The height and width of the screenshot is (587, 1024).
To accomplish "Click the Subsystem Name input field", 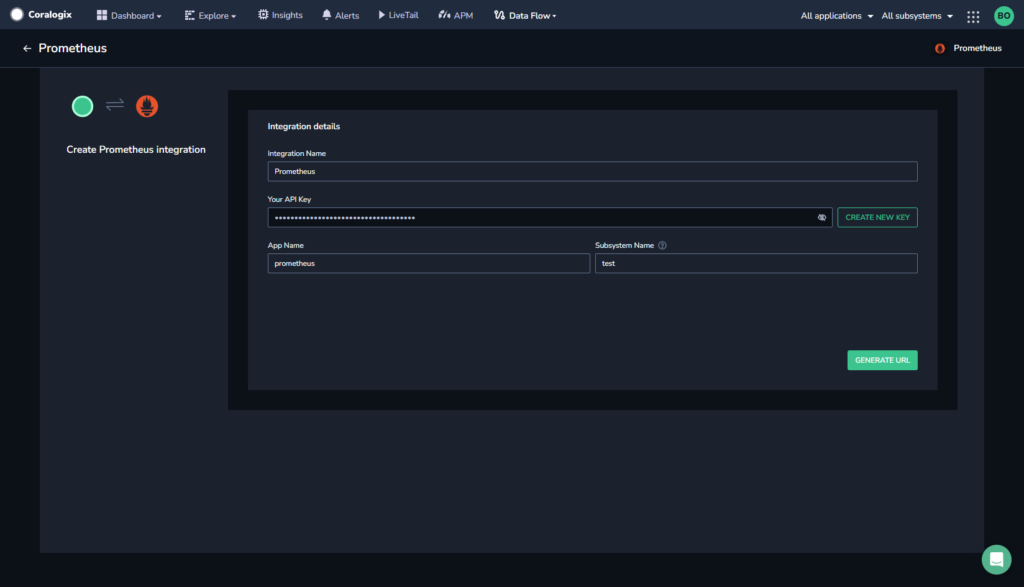I will (756, 263).
